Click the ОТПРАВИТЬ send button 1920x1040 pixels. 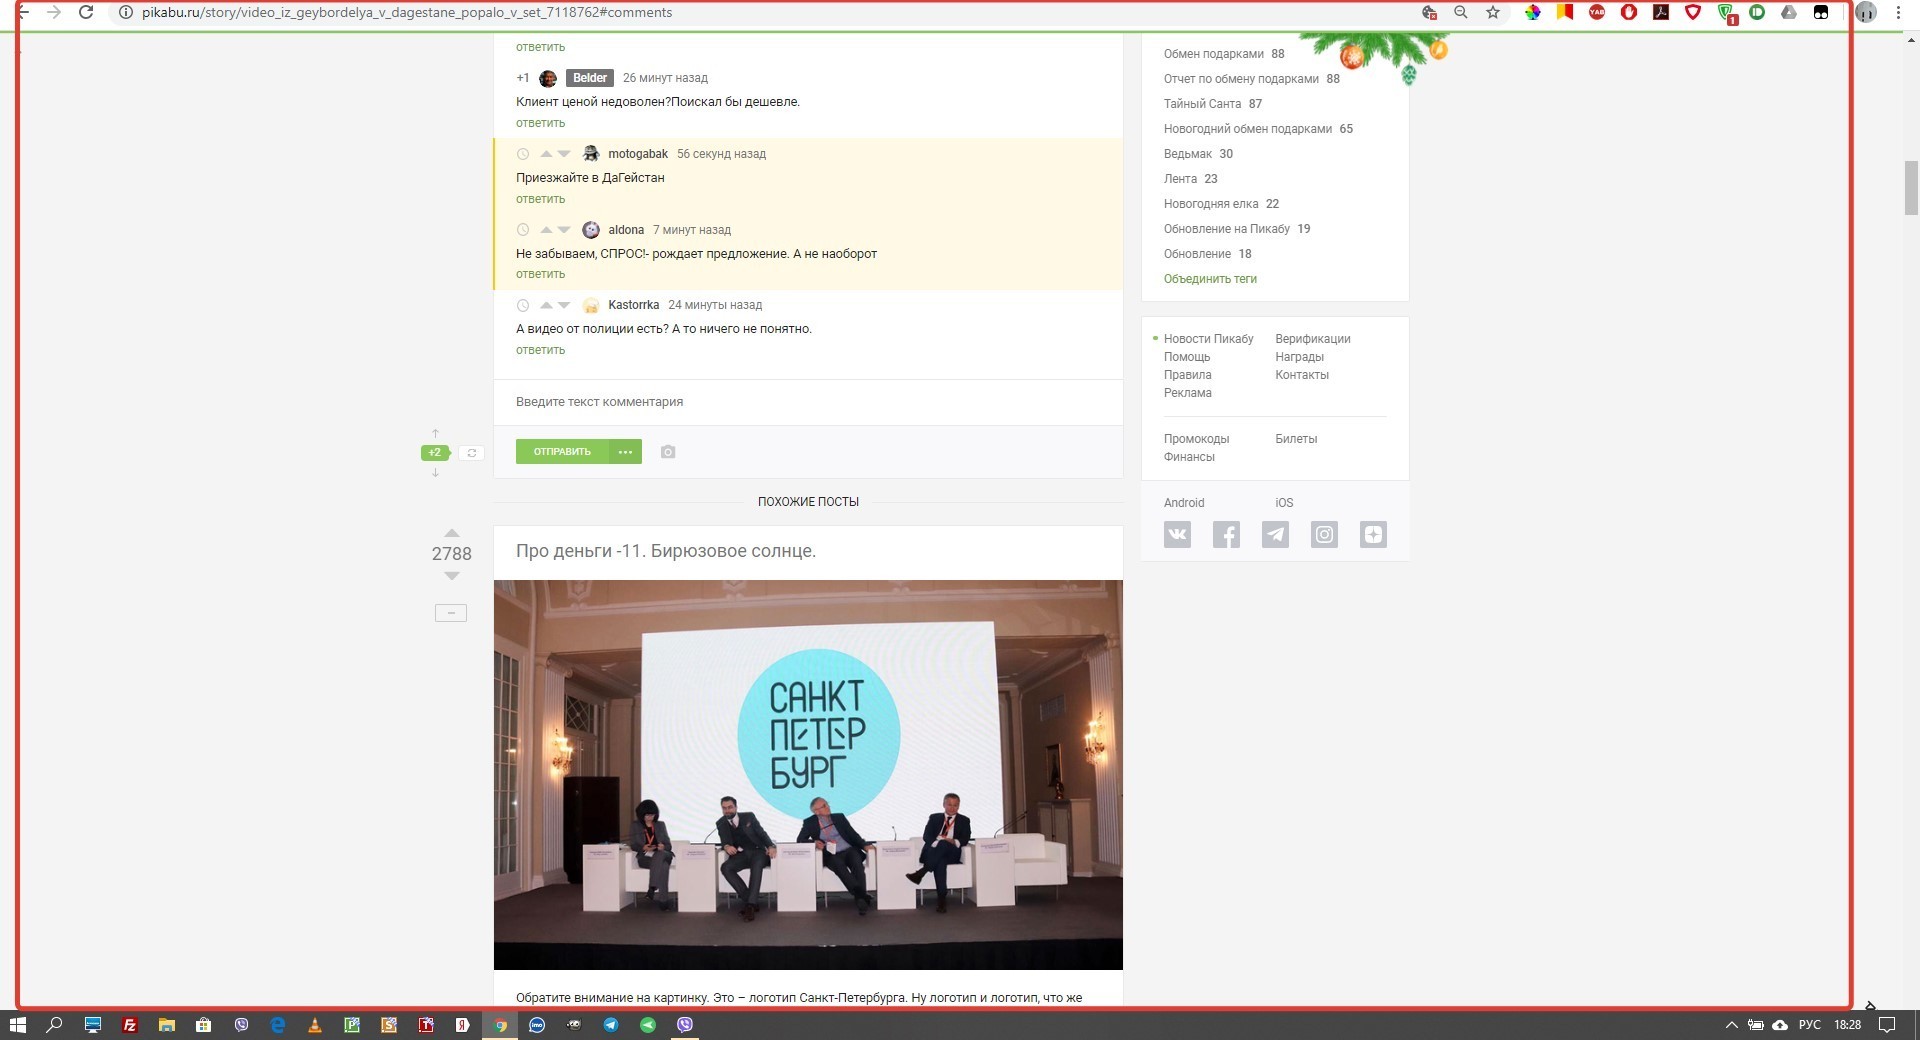(562, 452)
